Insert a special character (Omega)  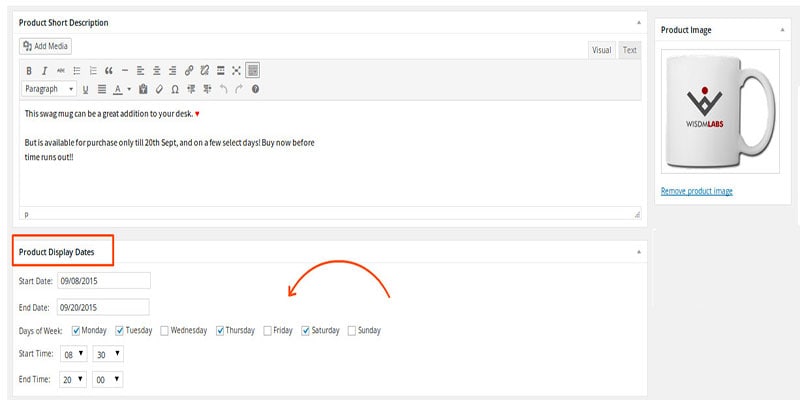click(x=175, y=89)
